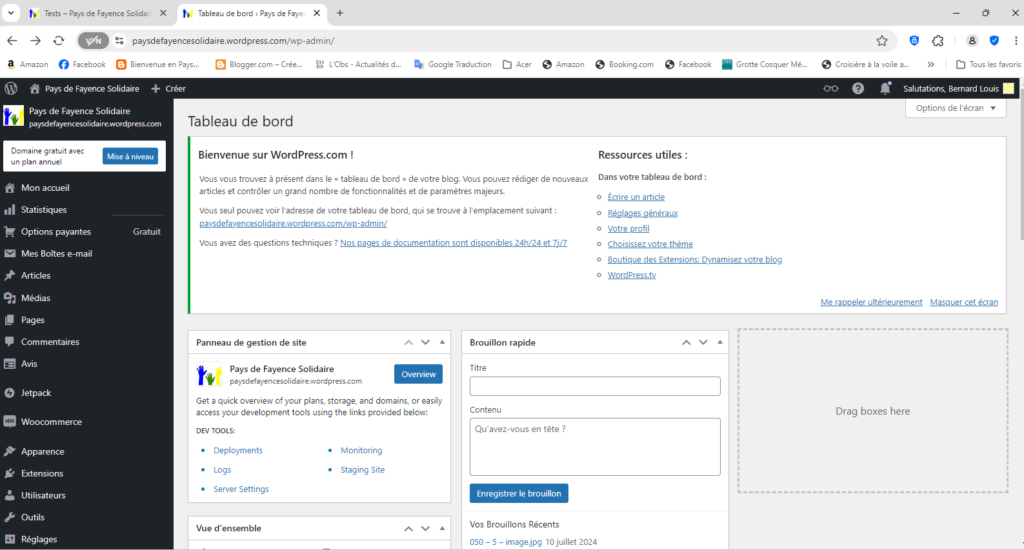The width and height of the screenshot is (1024, 550).
Task: Open Woocommerce in the sidebar
Action: pos(51,422)
